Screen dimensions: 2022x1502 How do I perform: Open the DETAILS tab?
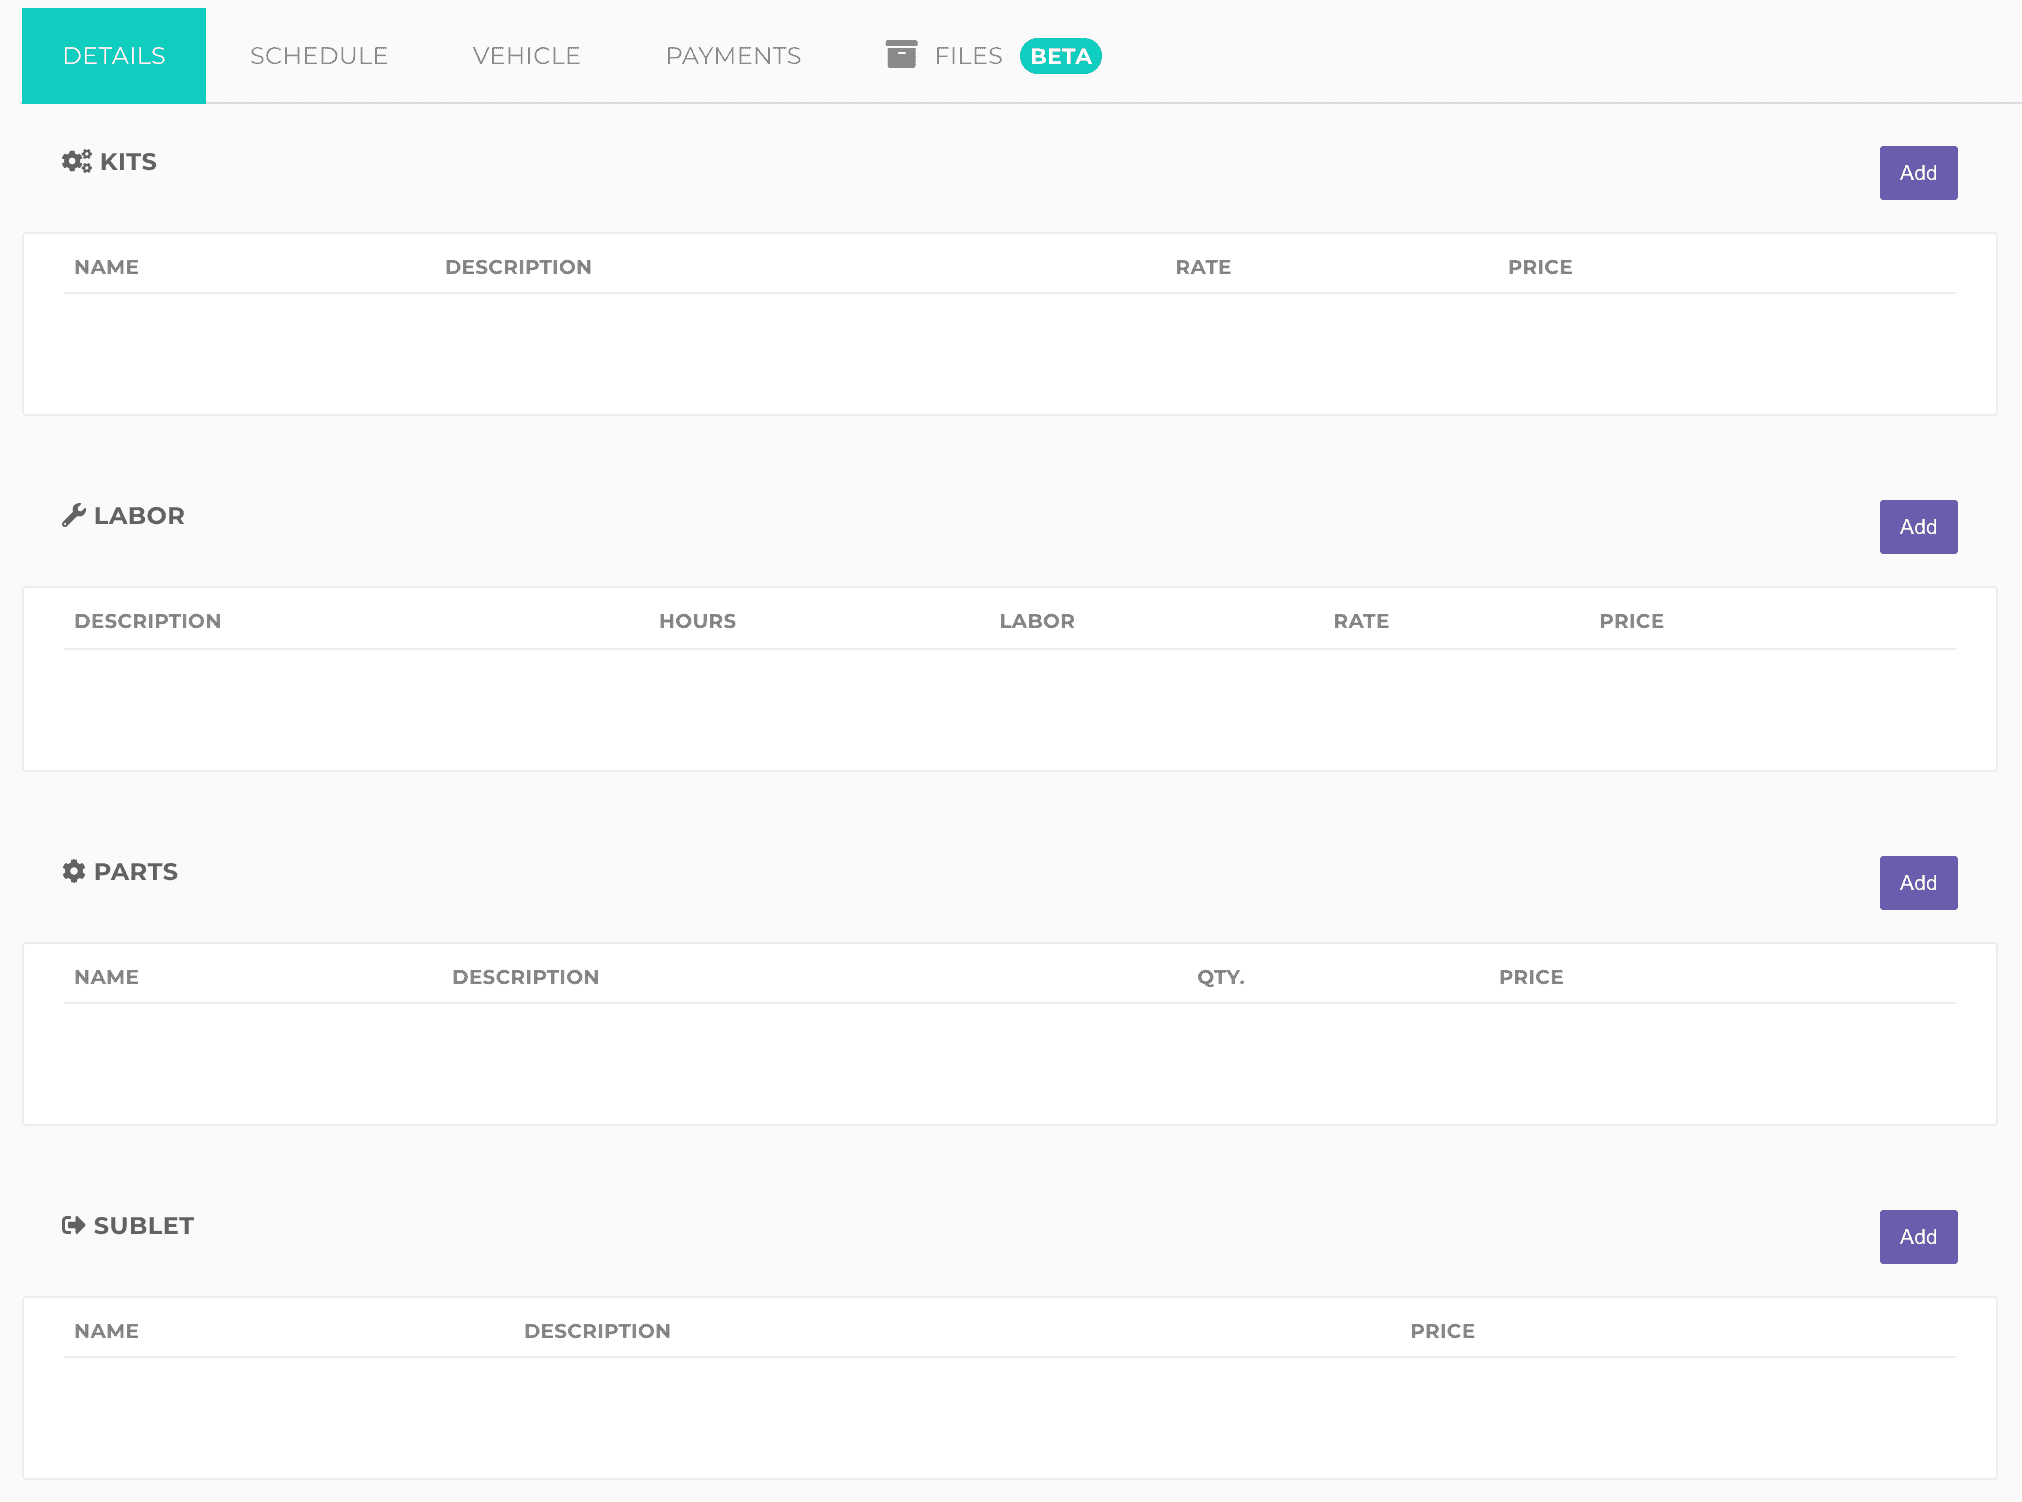[114, 56]
